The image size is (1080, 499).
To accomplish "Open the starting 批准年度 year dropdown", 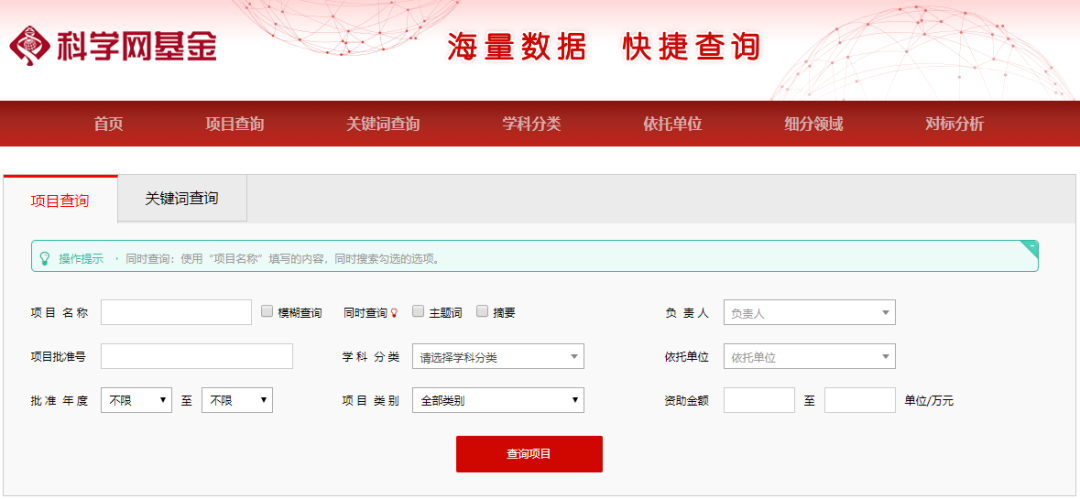I will 137,401.
